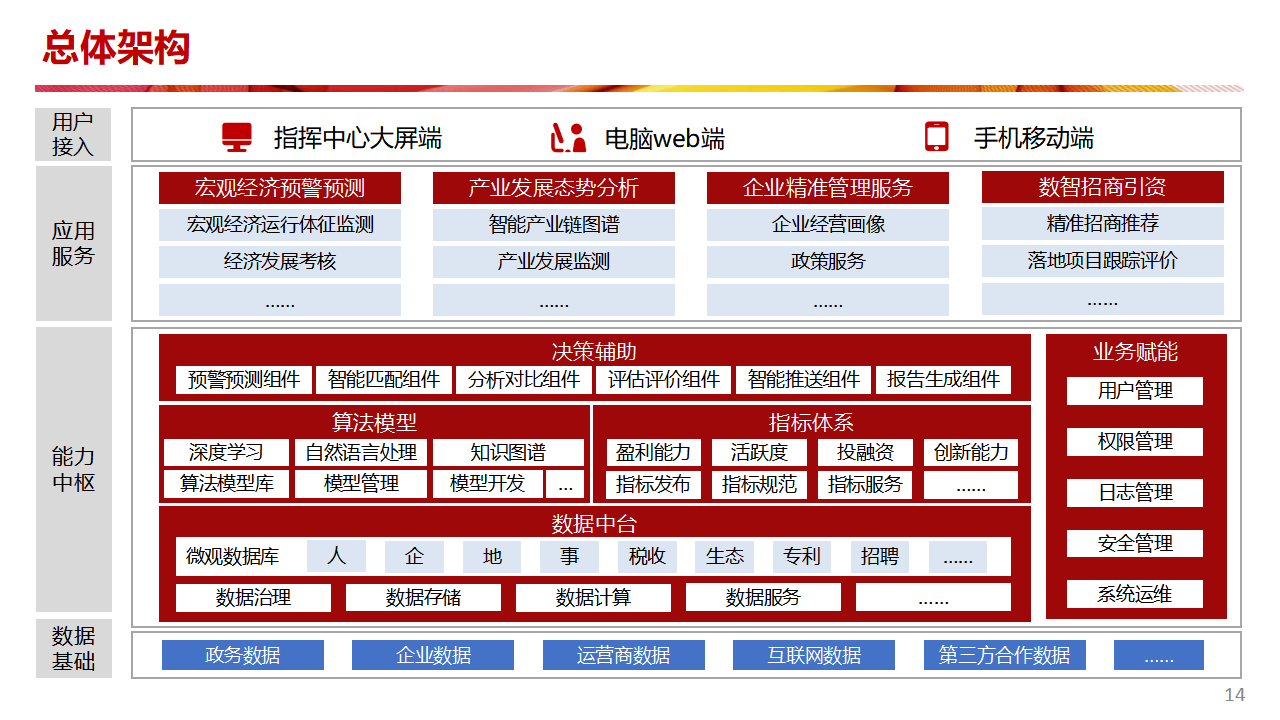Select the 电脑web端 label
Image resolution: width=1280 pixels, height=720 pixels.
click(x=665, y=138)
